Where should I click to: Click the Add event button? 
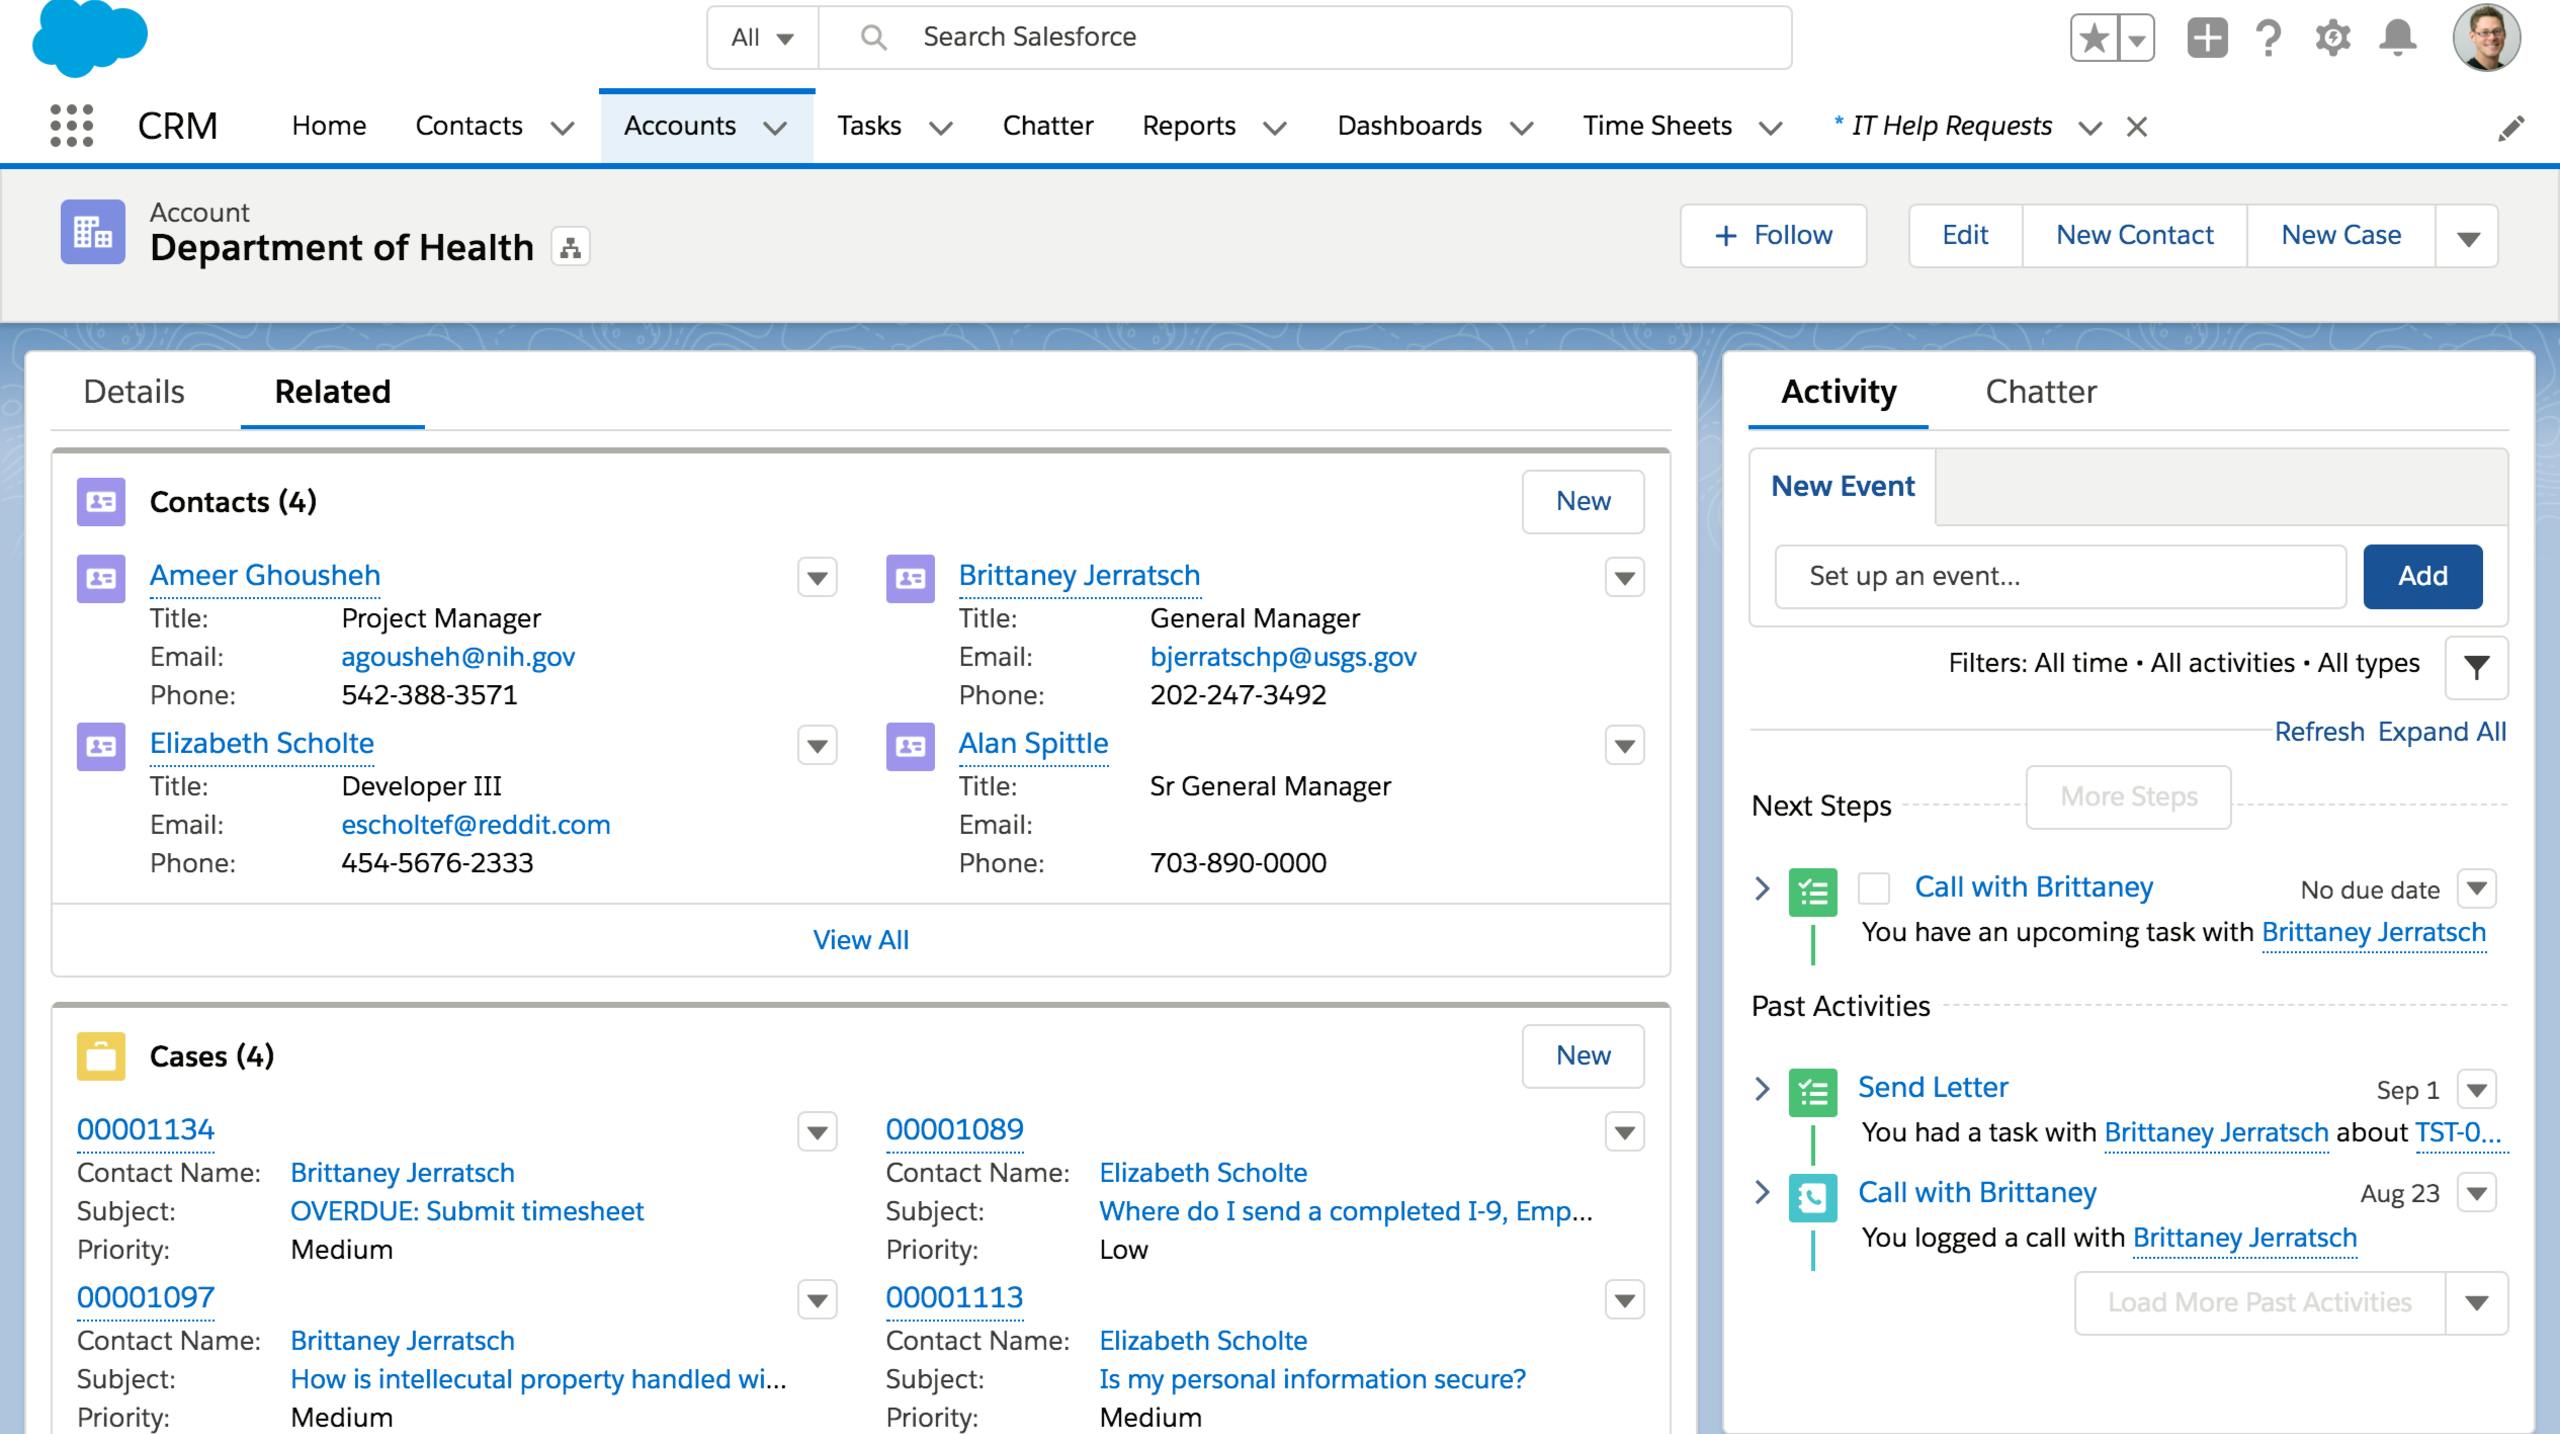[x=2423, y=576]
